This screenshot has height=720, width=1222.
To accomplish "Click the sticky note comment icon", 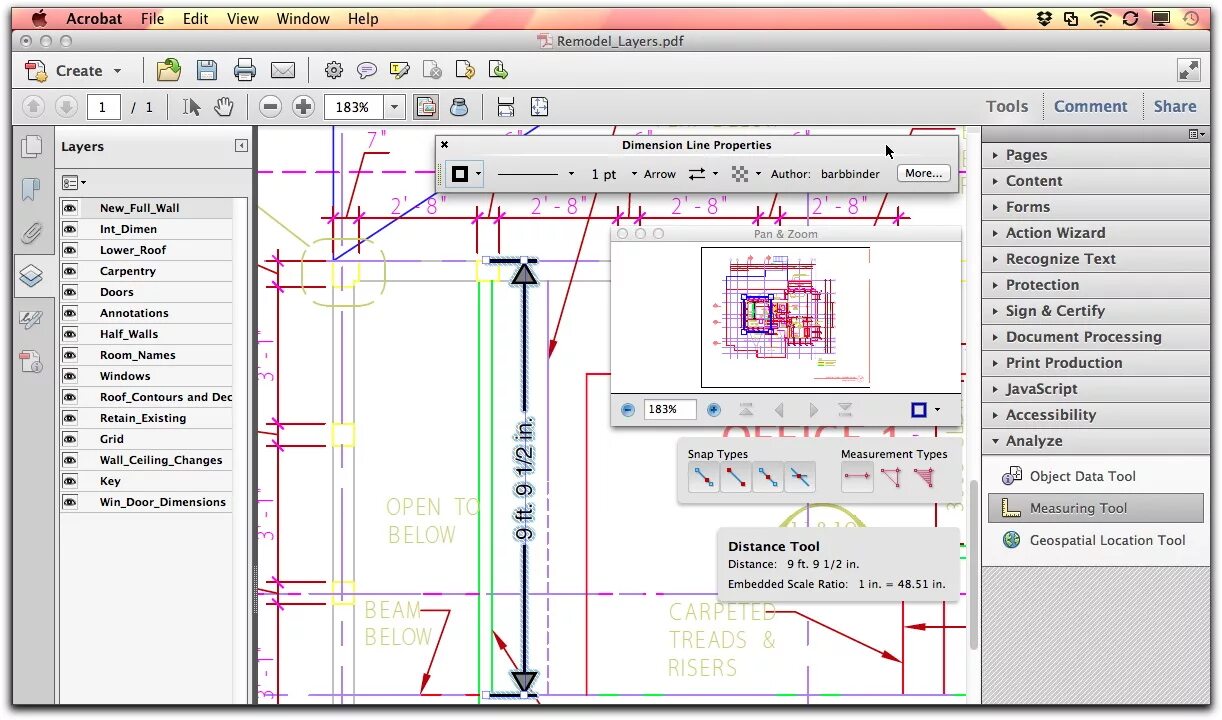I will [367, 70].
